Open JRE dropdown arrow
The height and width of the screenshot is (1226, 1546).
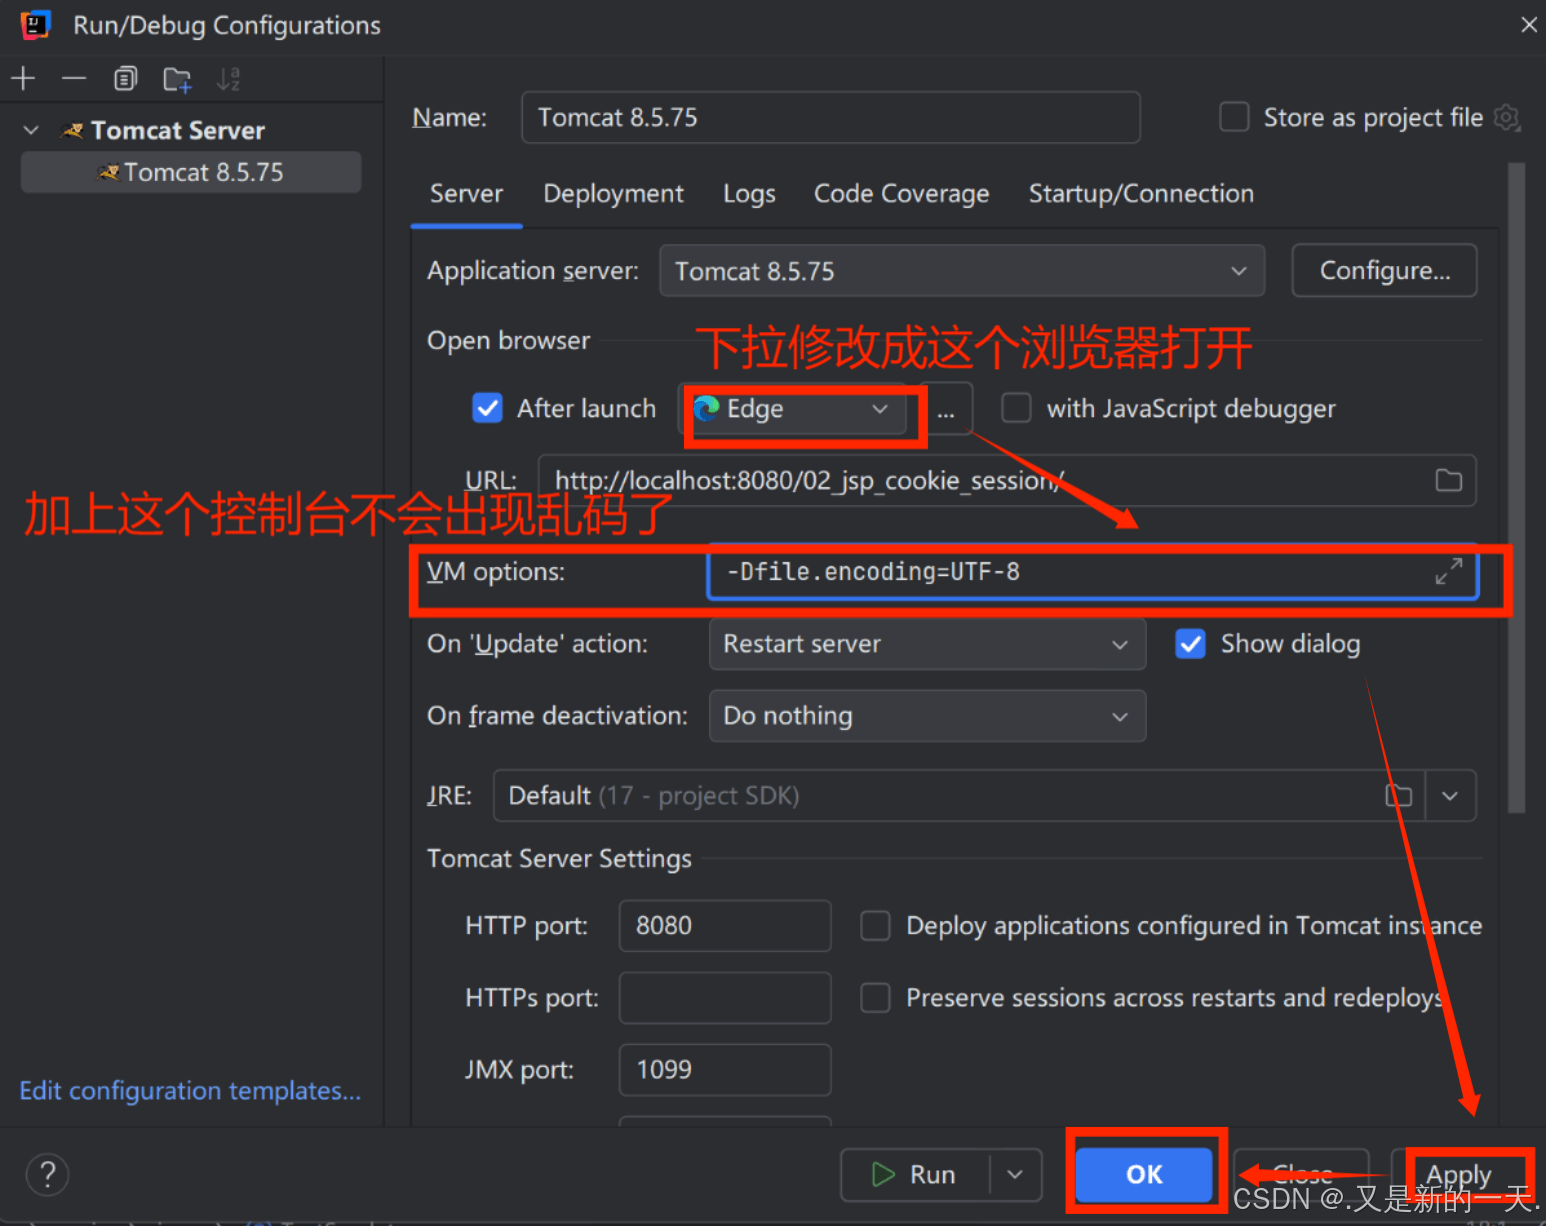click(1450, 796)
